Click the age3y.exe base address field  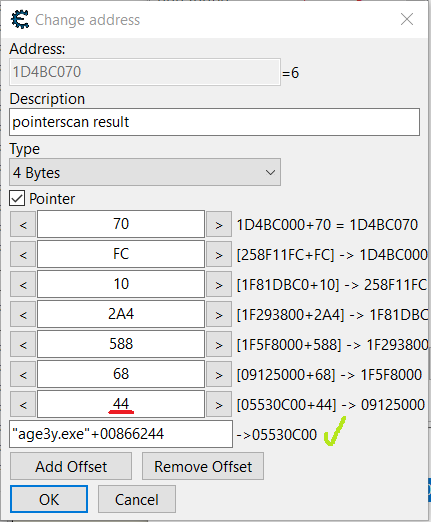tap(121, 434)
